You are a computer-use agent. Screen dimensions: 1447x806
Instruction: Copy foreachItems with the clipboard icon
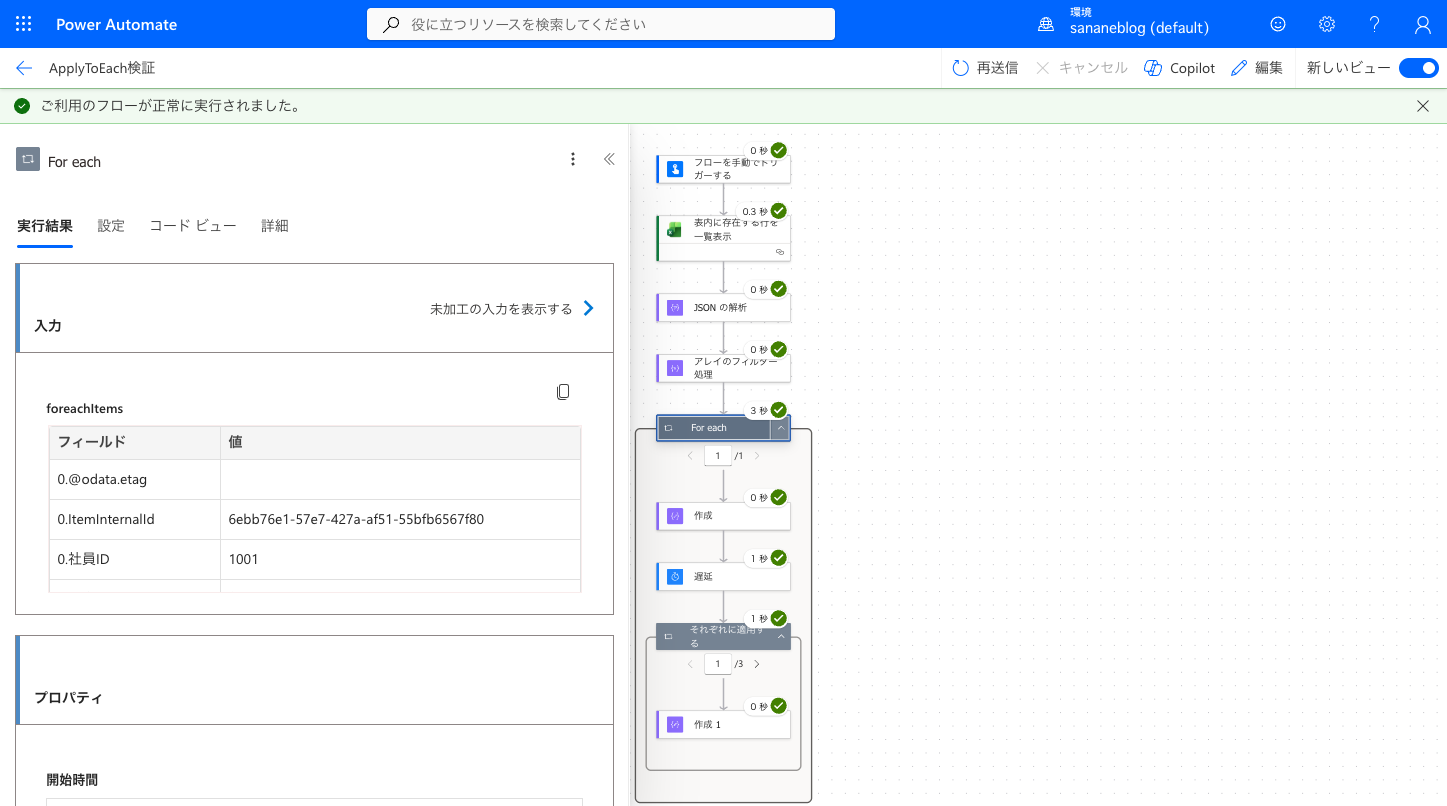563,392
